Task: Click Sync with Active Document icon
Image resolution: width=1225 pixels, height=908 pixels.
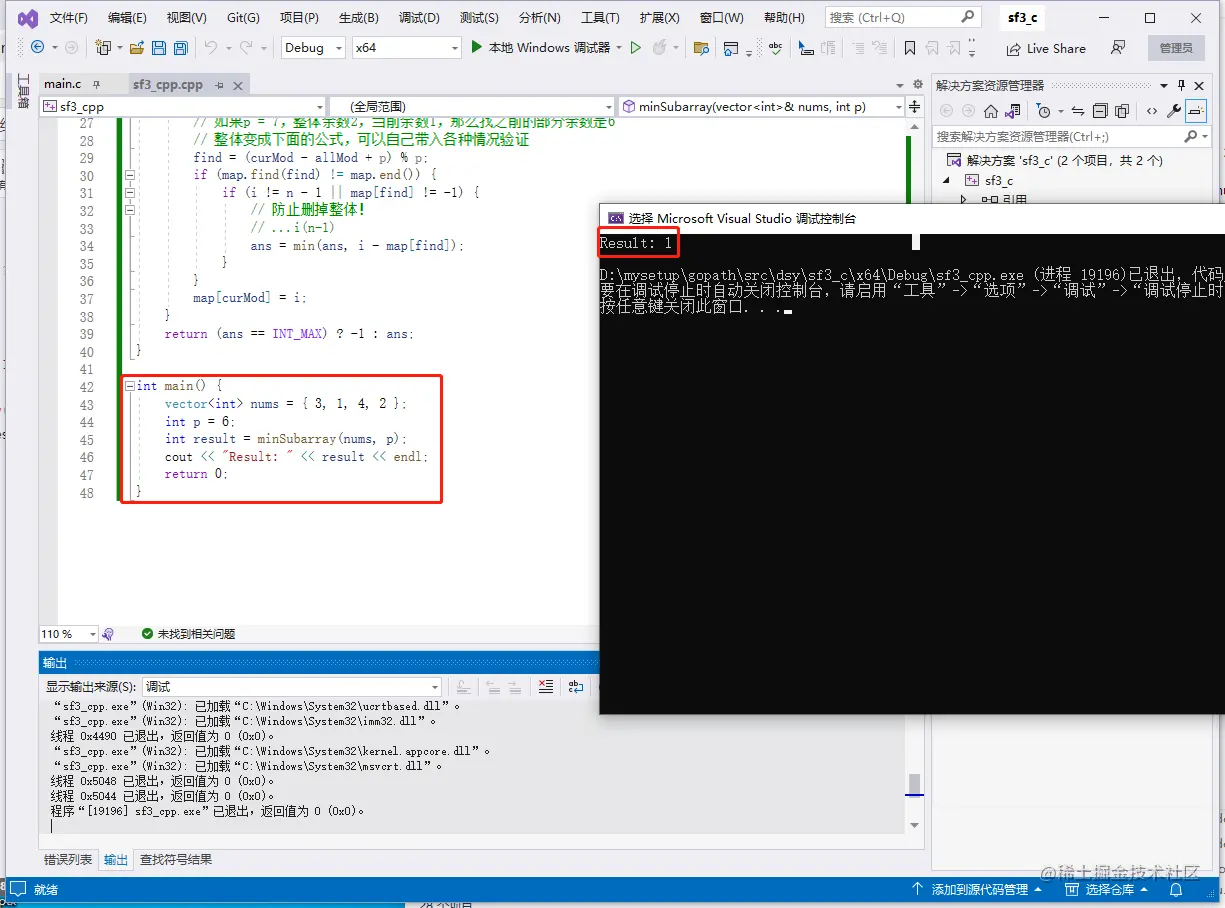Action: (x=1077, y=111)
